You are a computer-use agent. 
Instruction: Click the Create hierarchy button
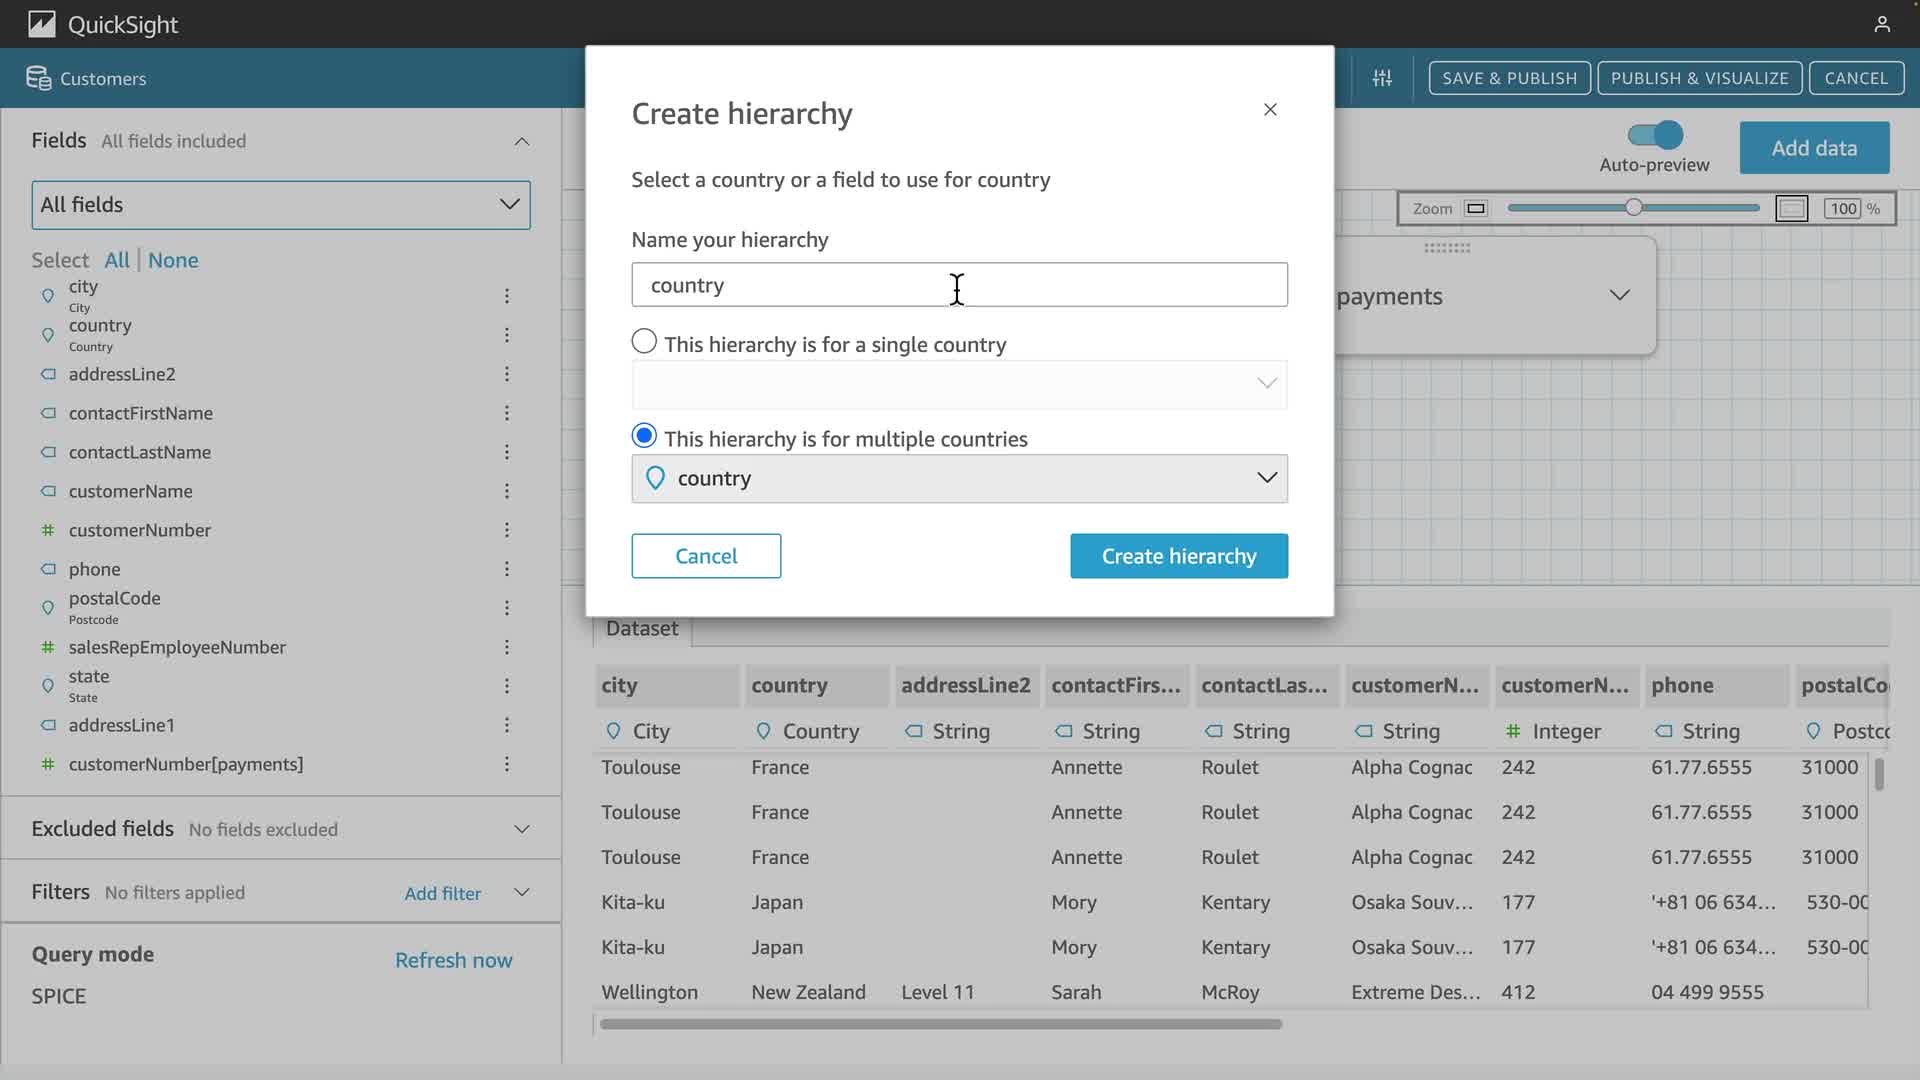(1178, 556)
